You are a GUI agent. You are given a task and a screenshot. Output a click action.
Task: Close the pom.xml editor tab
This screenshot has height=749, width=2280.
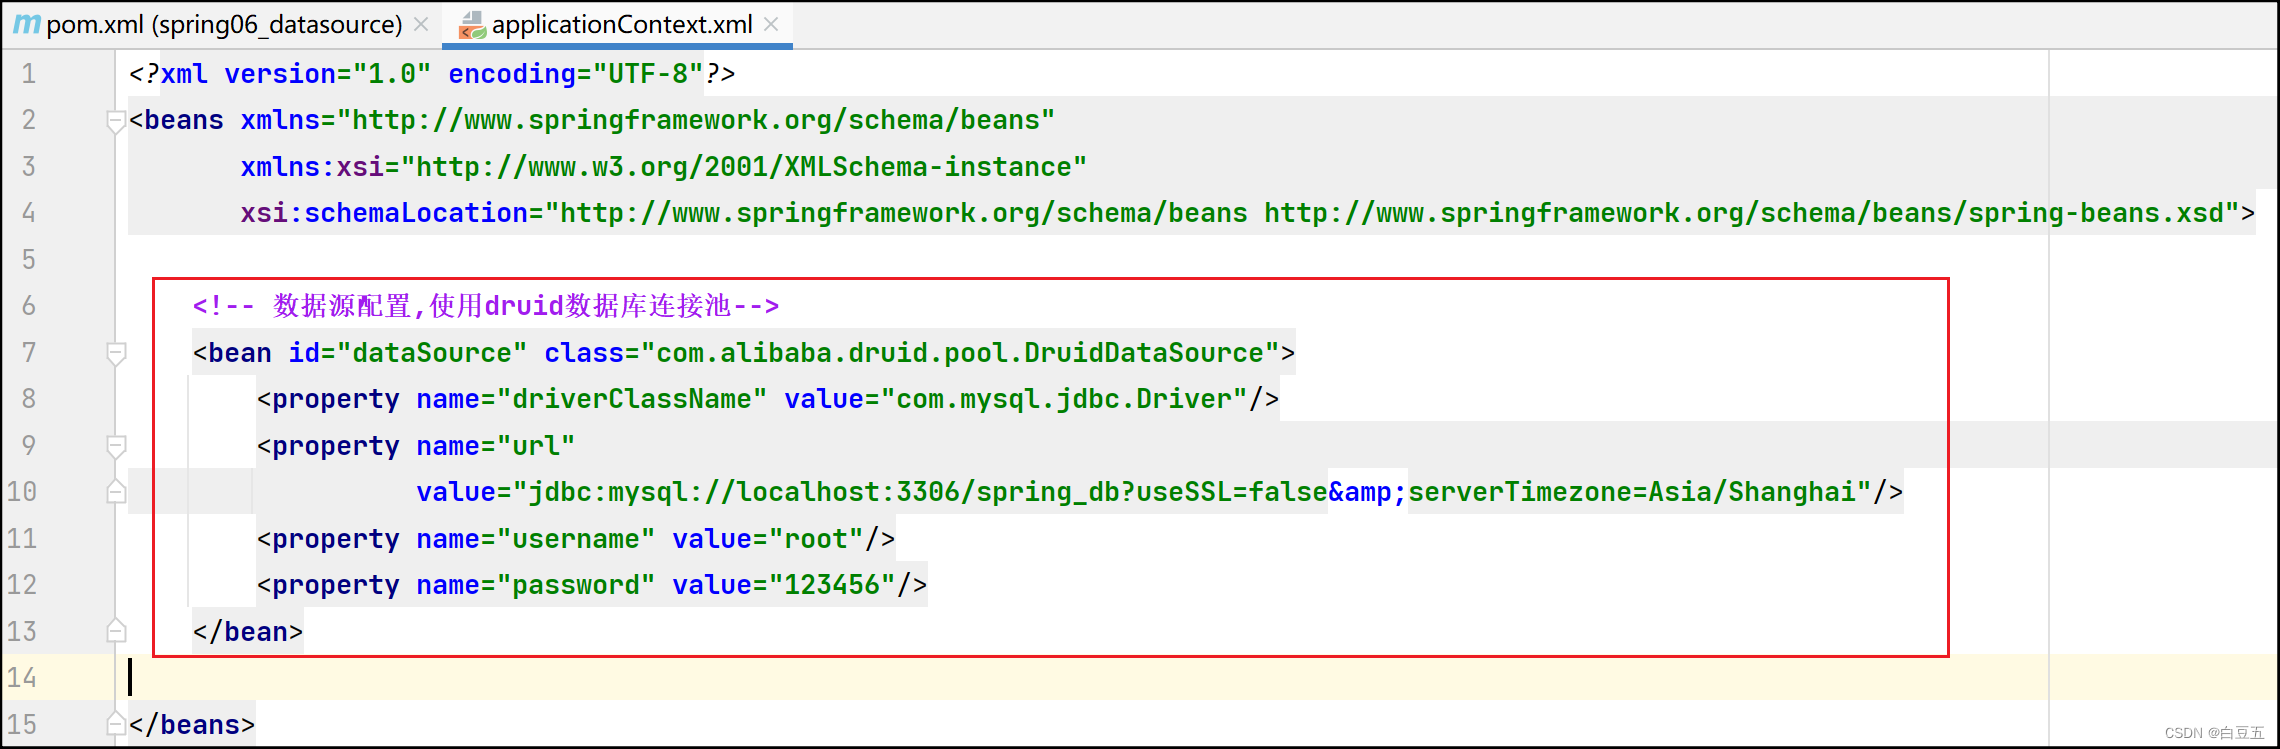tap(421, 24)
